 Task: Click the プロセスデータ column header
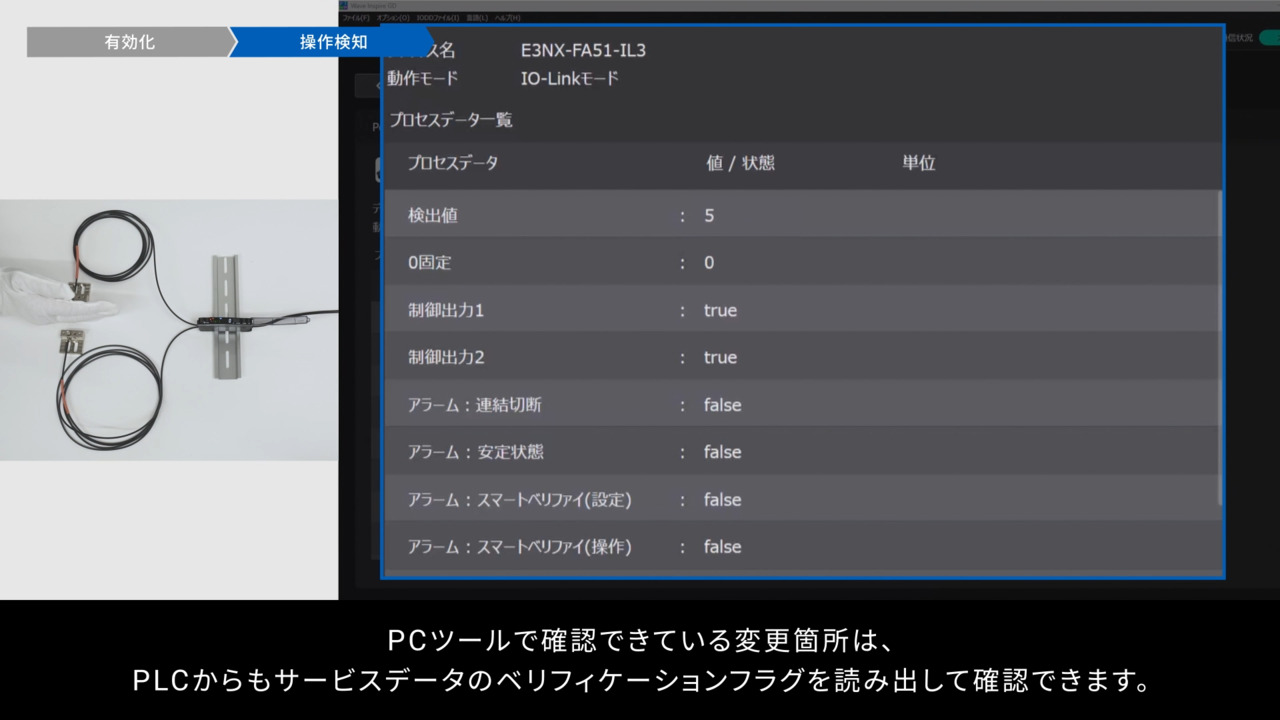452,163
